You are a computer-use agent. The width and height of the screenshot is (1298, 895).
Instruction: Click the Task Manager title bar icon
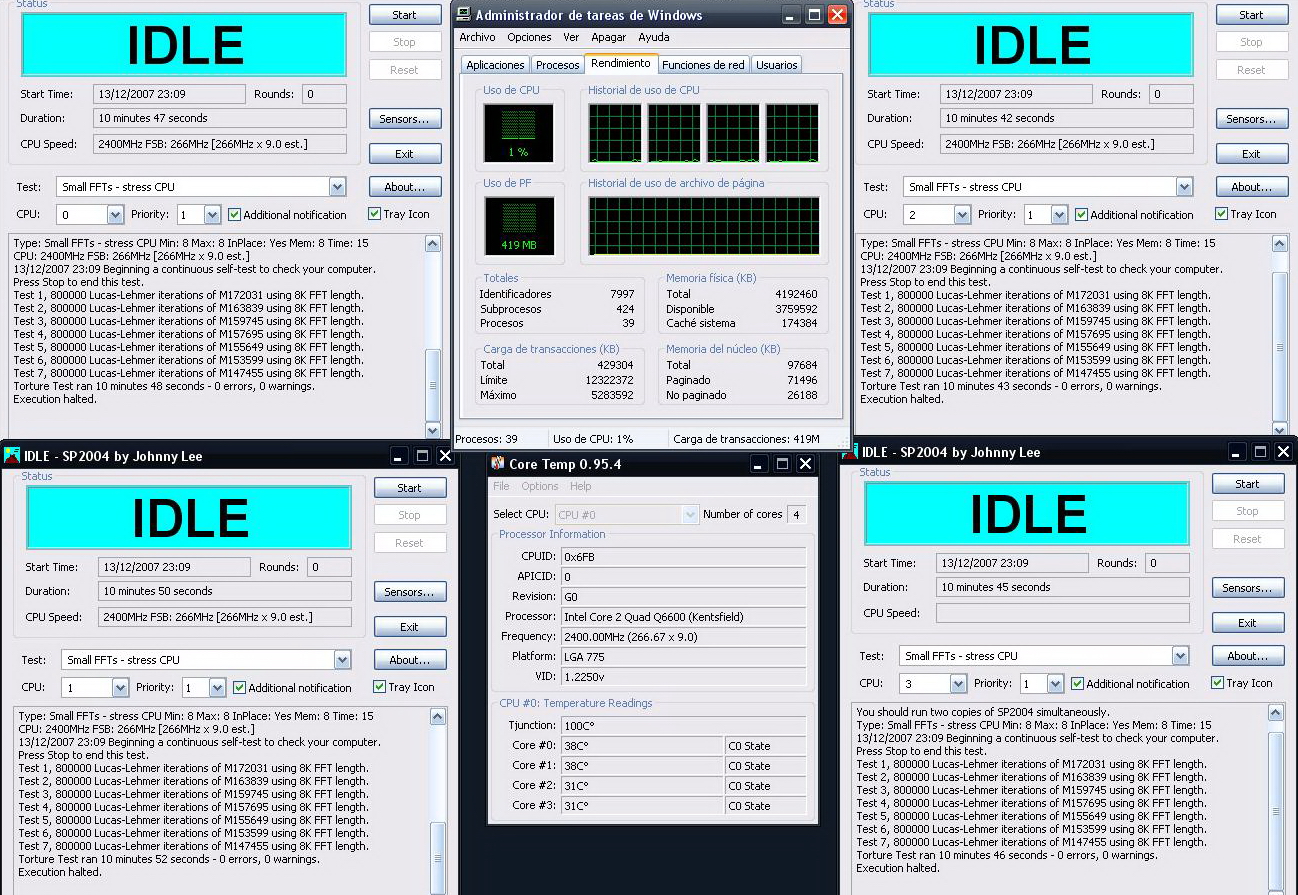tap(463, 15)
